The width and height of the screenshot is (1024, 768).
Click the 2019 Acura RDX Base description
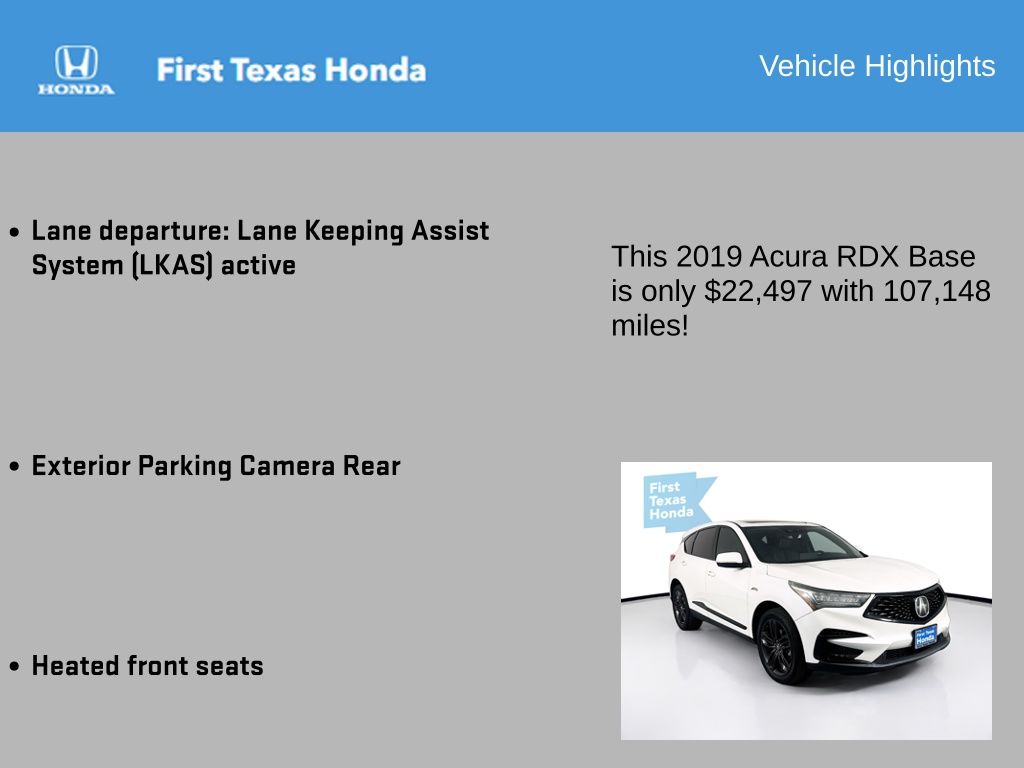(x=801, y=291)
